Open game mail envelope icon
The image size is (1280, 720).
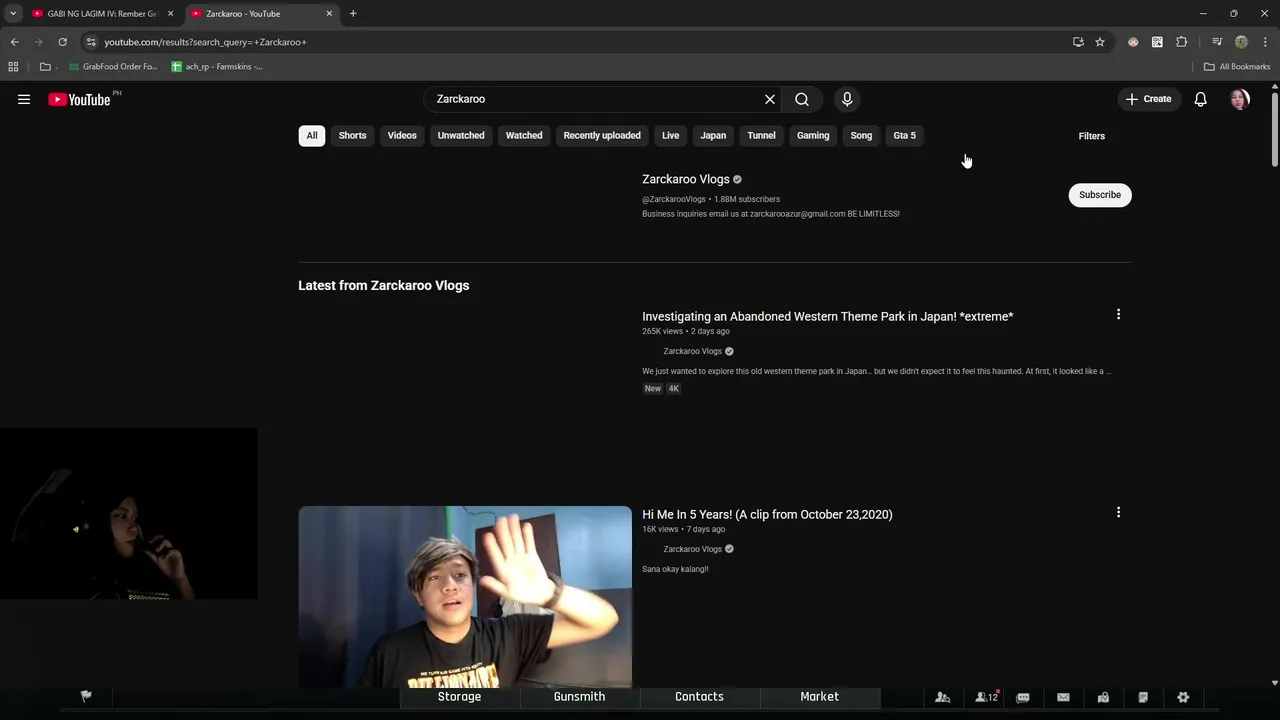[1063, 697]
